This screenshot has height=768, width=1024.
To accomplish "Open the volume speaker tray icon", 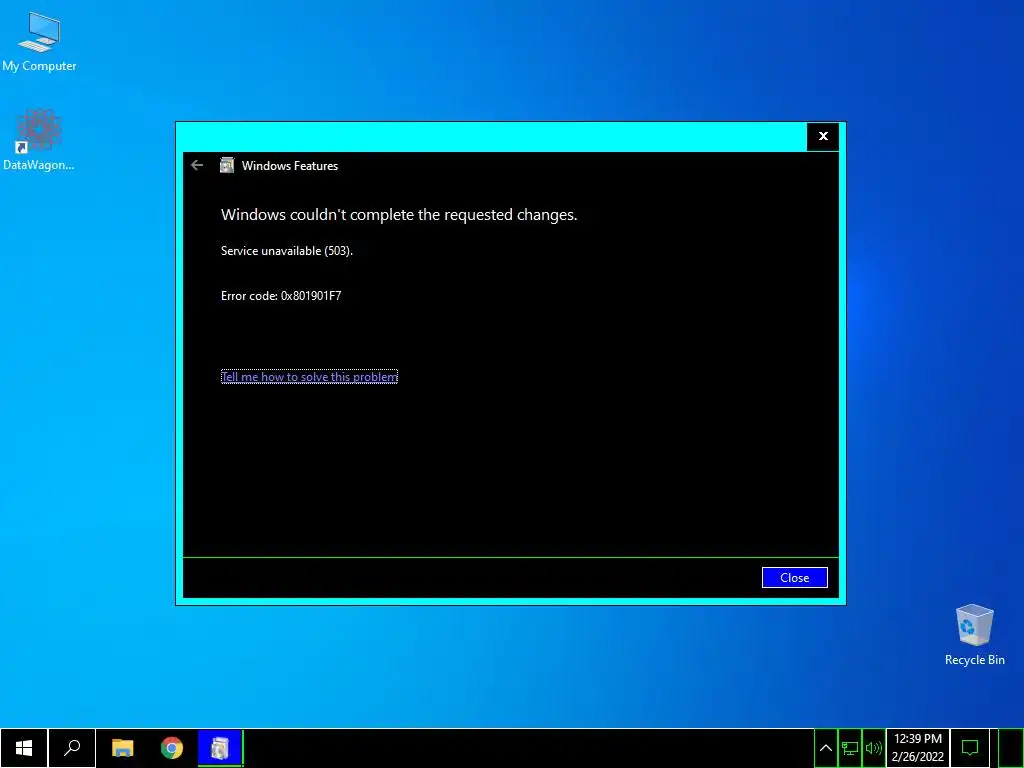I will 873,748.
